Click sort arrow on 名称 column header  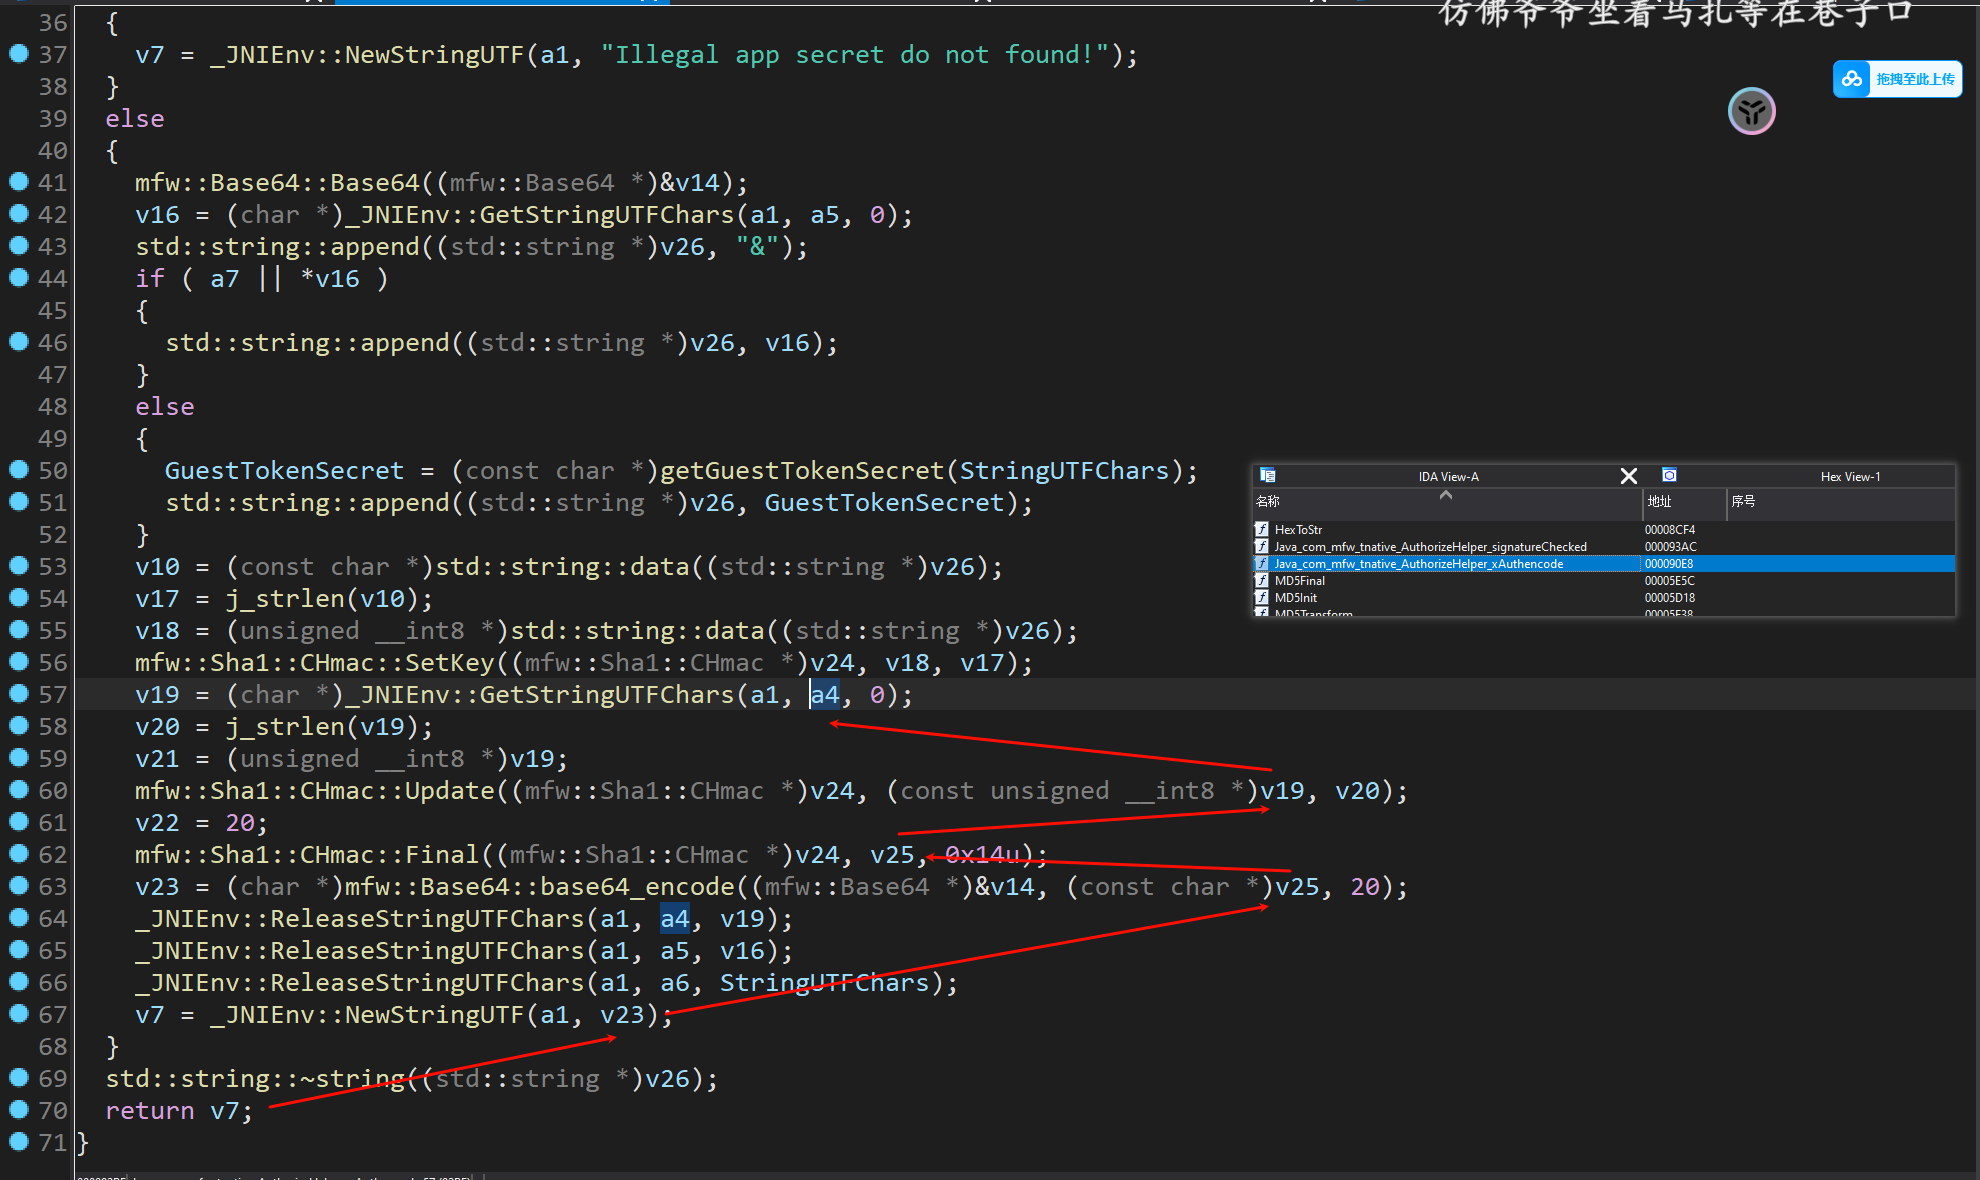1445,495
